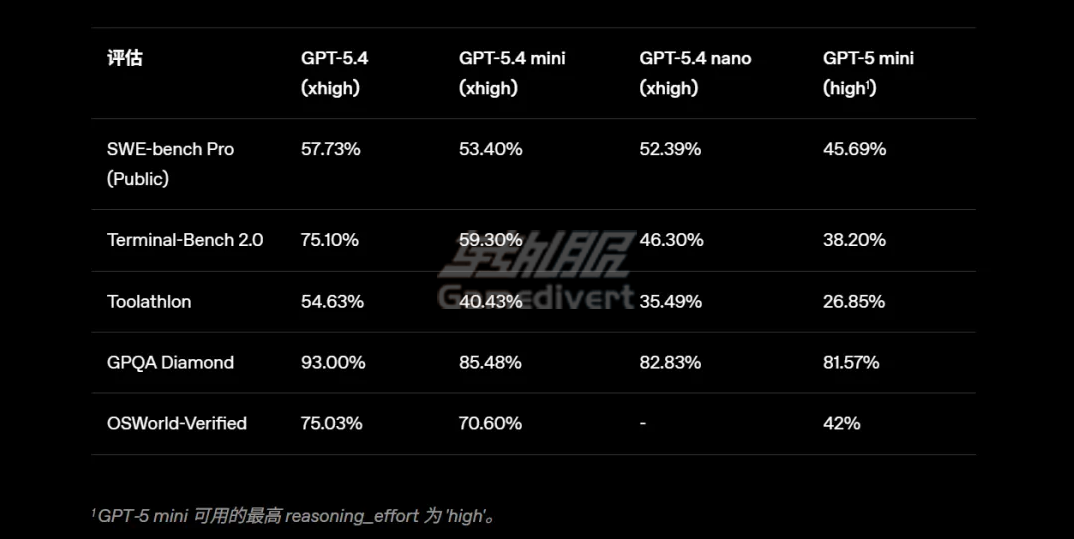Viewport: 1074px width, 539px height.
Task: Click the GPT-5.4 nano (xhigh) column header
Action: pos(695,73)
